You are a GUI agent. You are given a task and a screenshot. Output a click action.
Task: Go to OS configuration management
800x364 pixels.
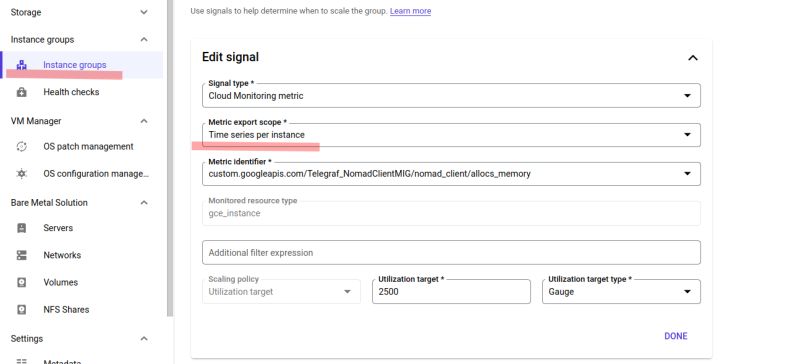[x=96, y=174]
